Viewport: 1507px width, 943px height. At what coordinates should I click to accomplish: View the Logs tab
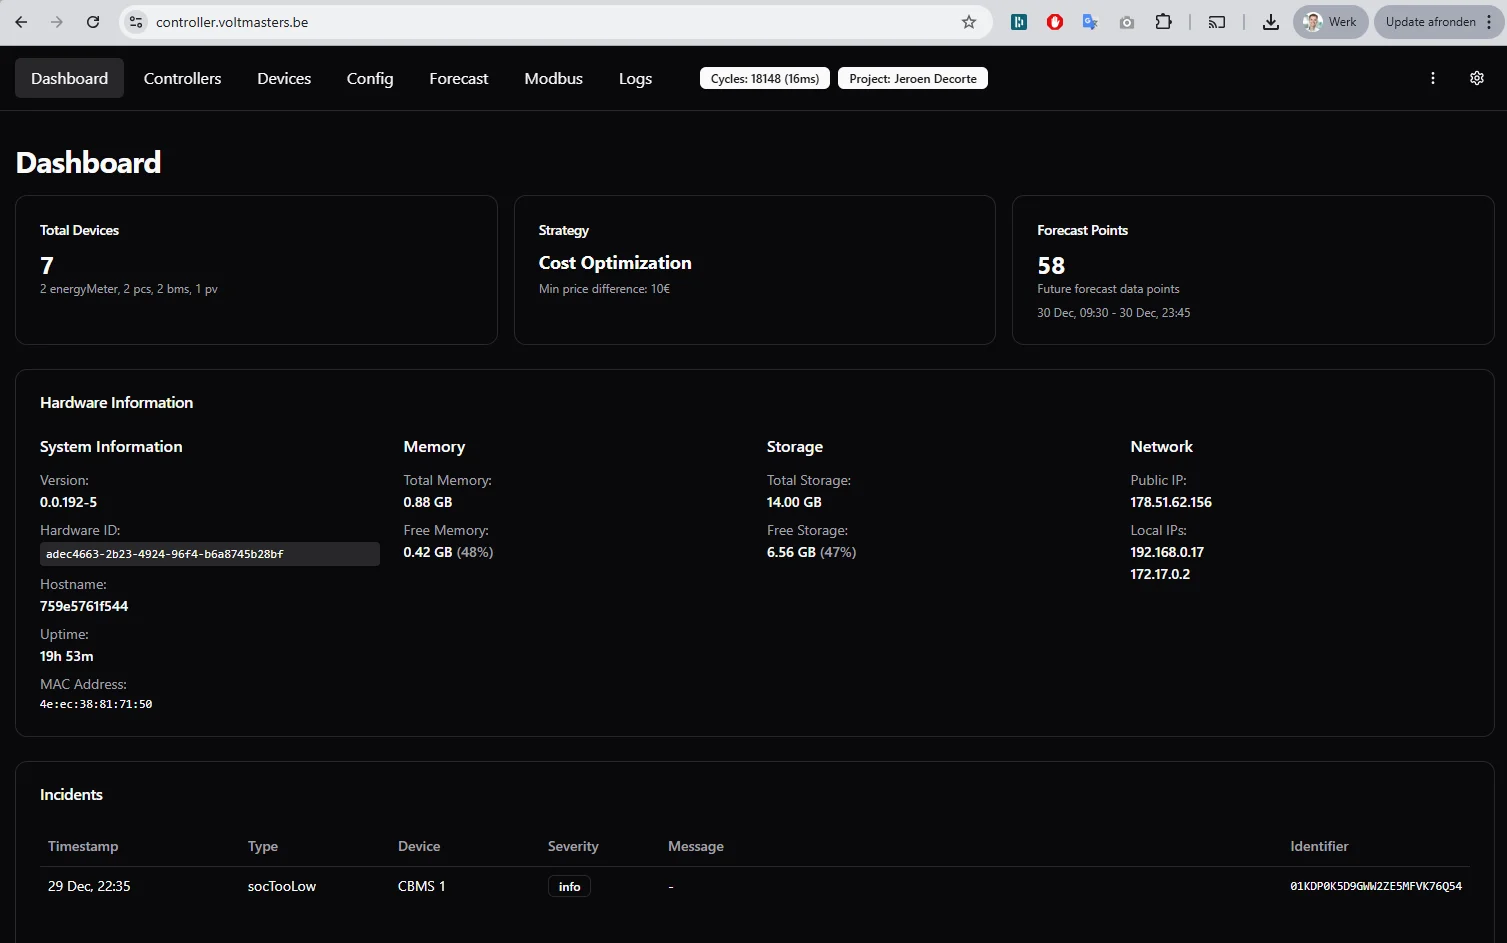[x=635, y=78]
